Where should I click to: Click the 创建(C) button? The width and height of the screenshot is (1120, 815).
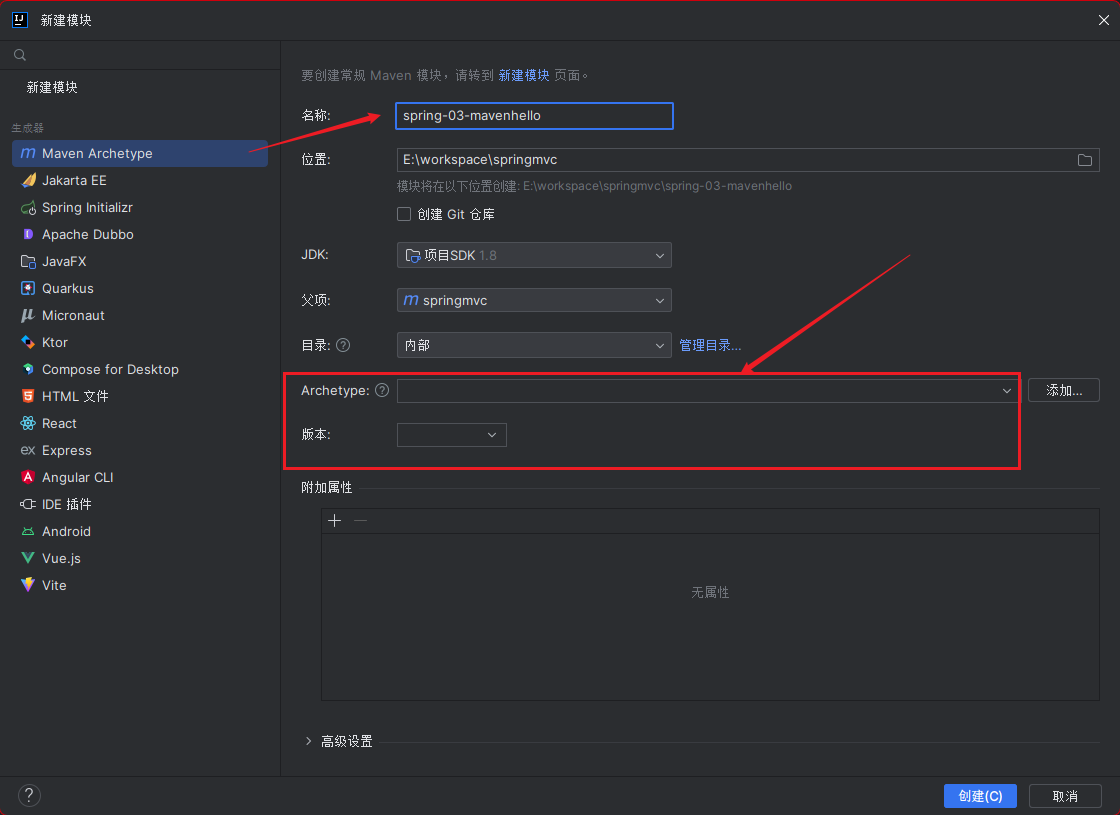[980, 796]
